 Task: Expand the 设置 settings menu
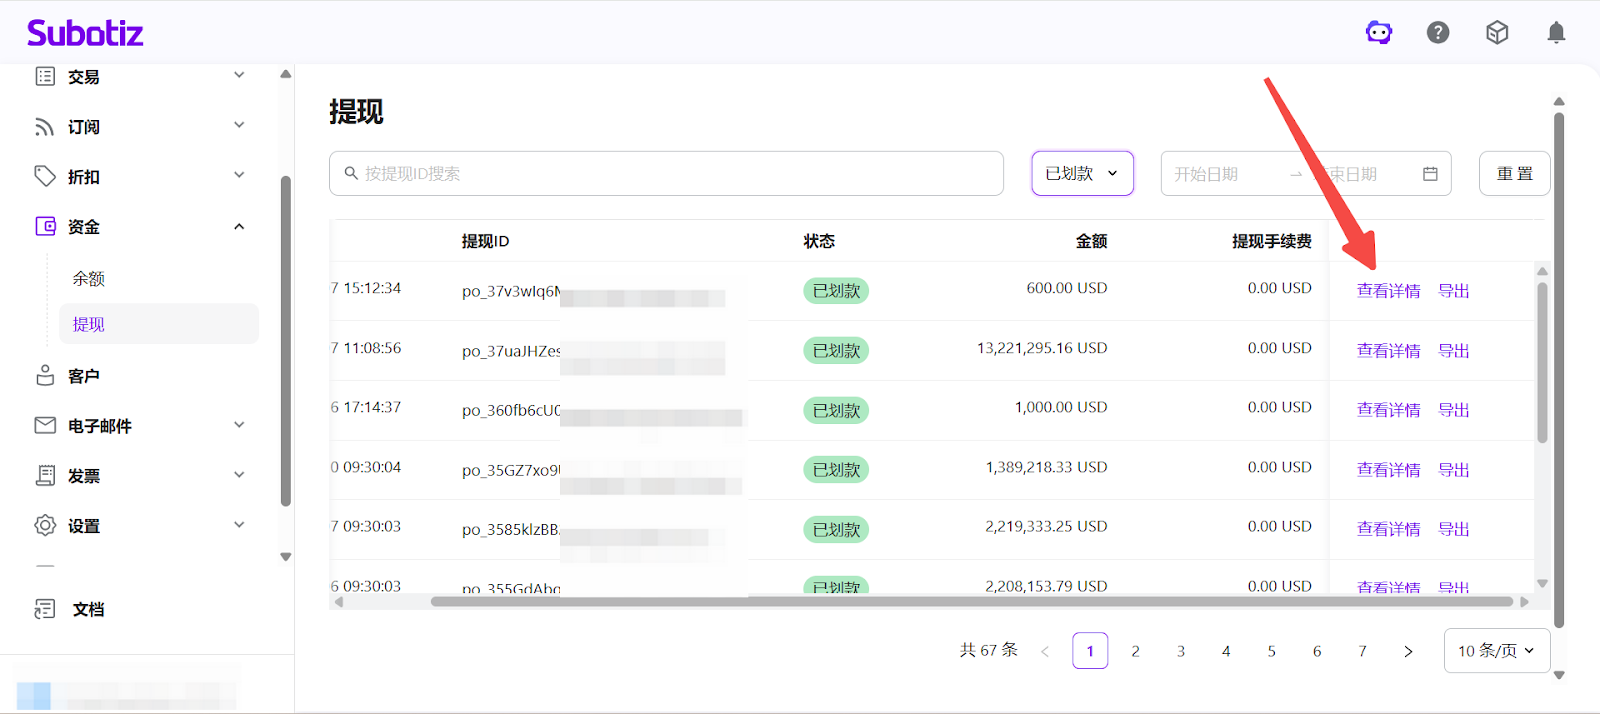coord(140,526)
